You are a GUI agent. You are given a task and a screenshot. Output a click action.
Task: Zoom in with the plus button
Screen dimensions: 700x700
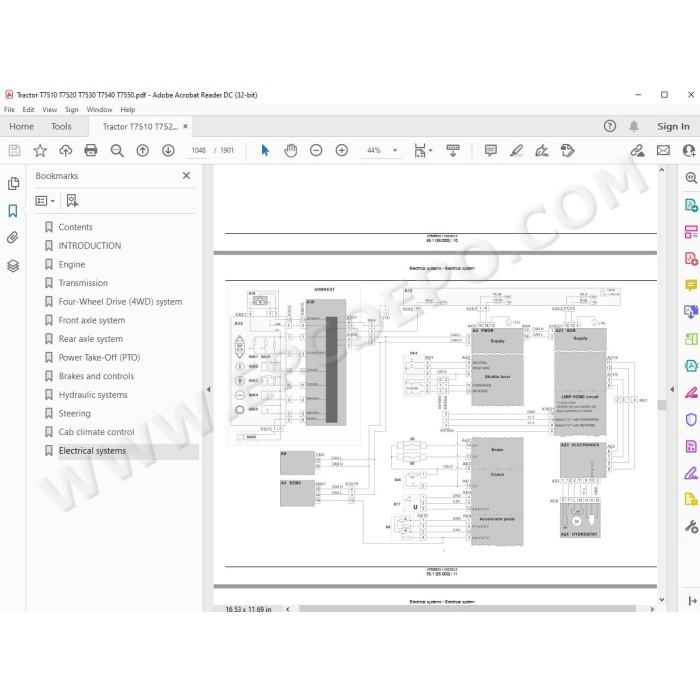[342, 150]
